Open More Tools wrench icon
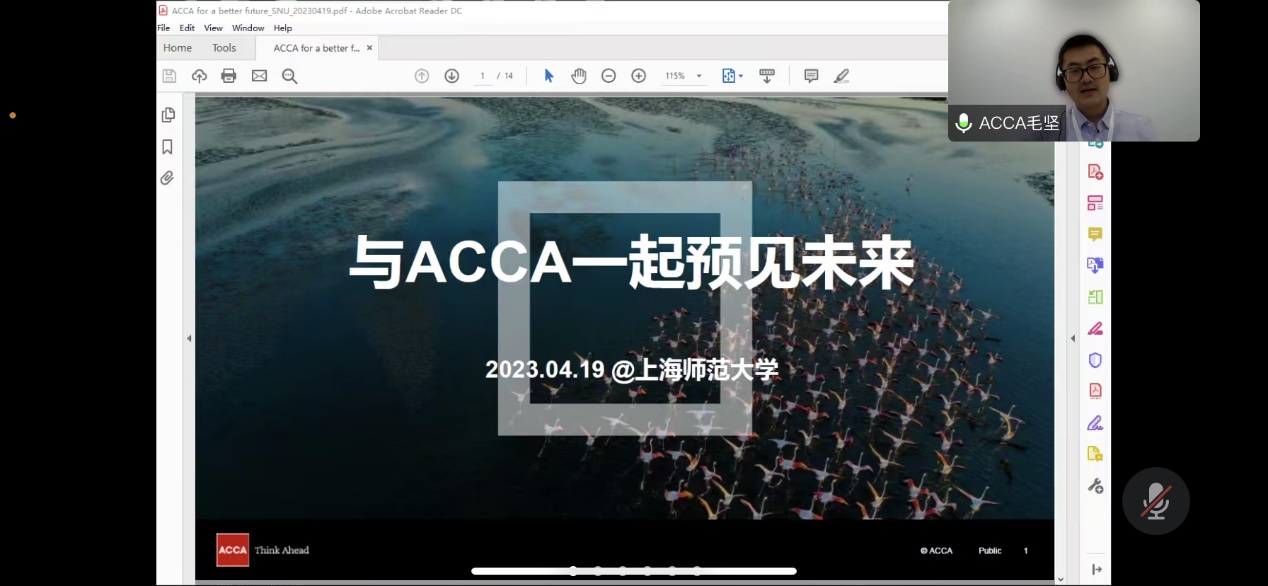1268x586 pixels. pos(1095,486)
